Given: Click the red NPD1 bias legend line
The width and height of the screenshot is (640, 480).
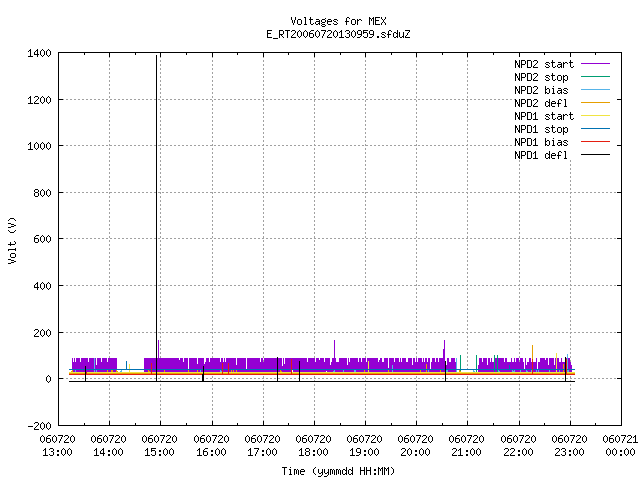Looking at the screenshot, I should (595, 142).
